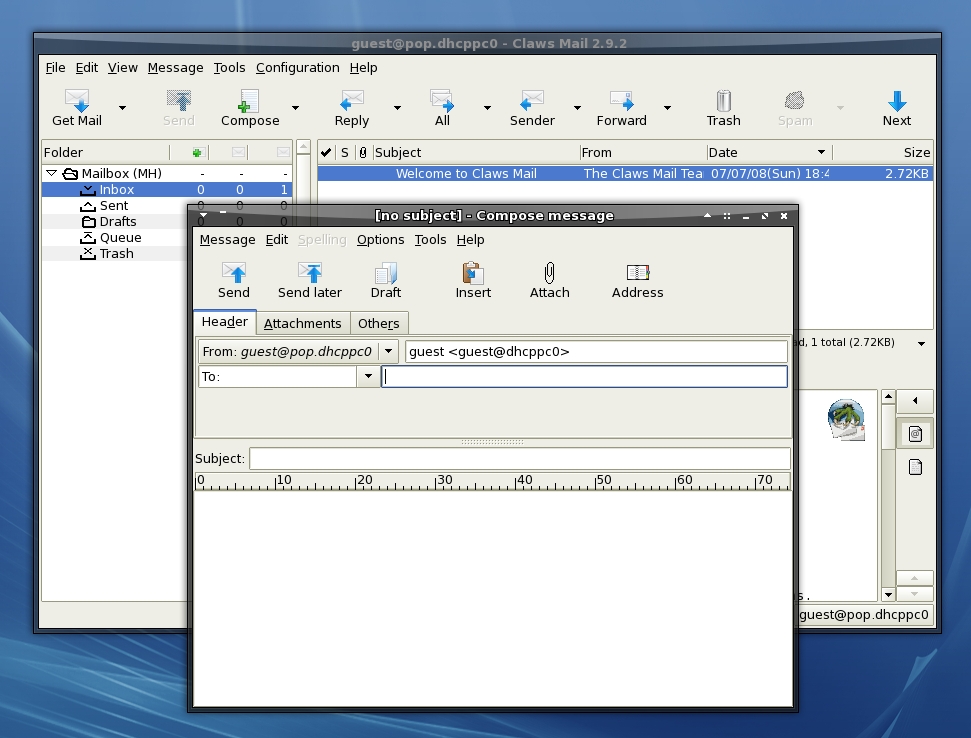Viewport: 971px width, 738px height.
Task: Click the left arrow toggle in message view
Action: coord(915,401)
